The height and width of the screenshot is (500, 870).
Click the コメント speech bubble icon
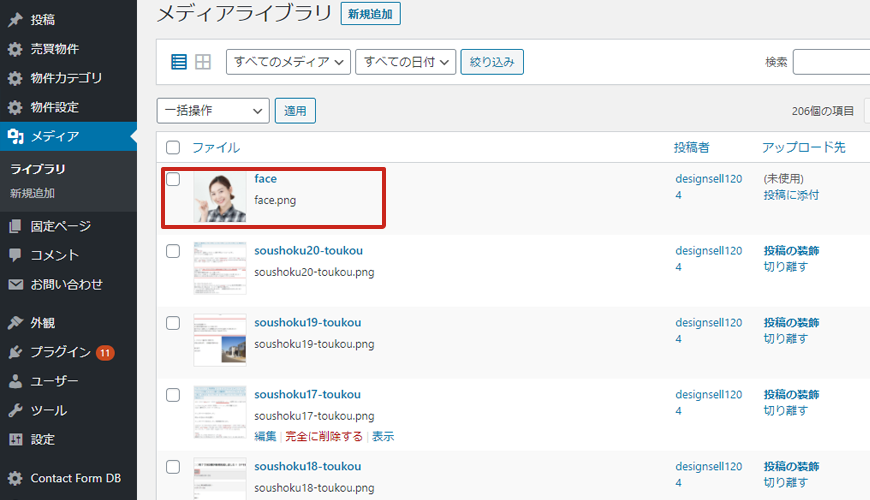tap(15, 255)
